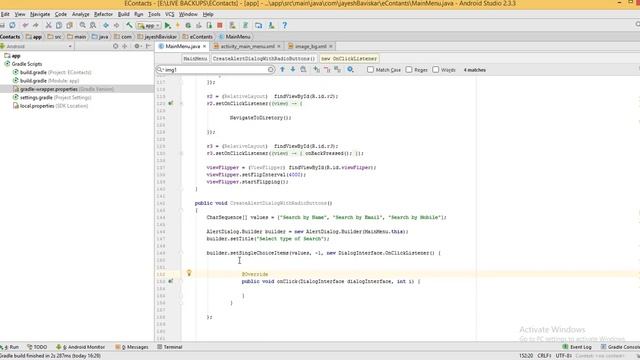Select gradle-wrapper.properties file
This screenshot has width=640, height=360.
(63, 89)
